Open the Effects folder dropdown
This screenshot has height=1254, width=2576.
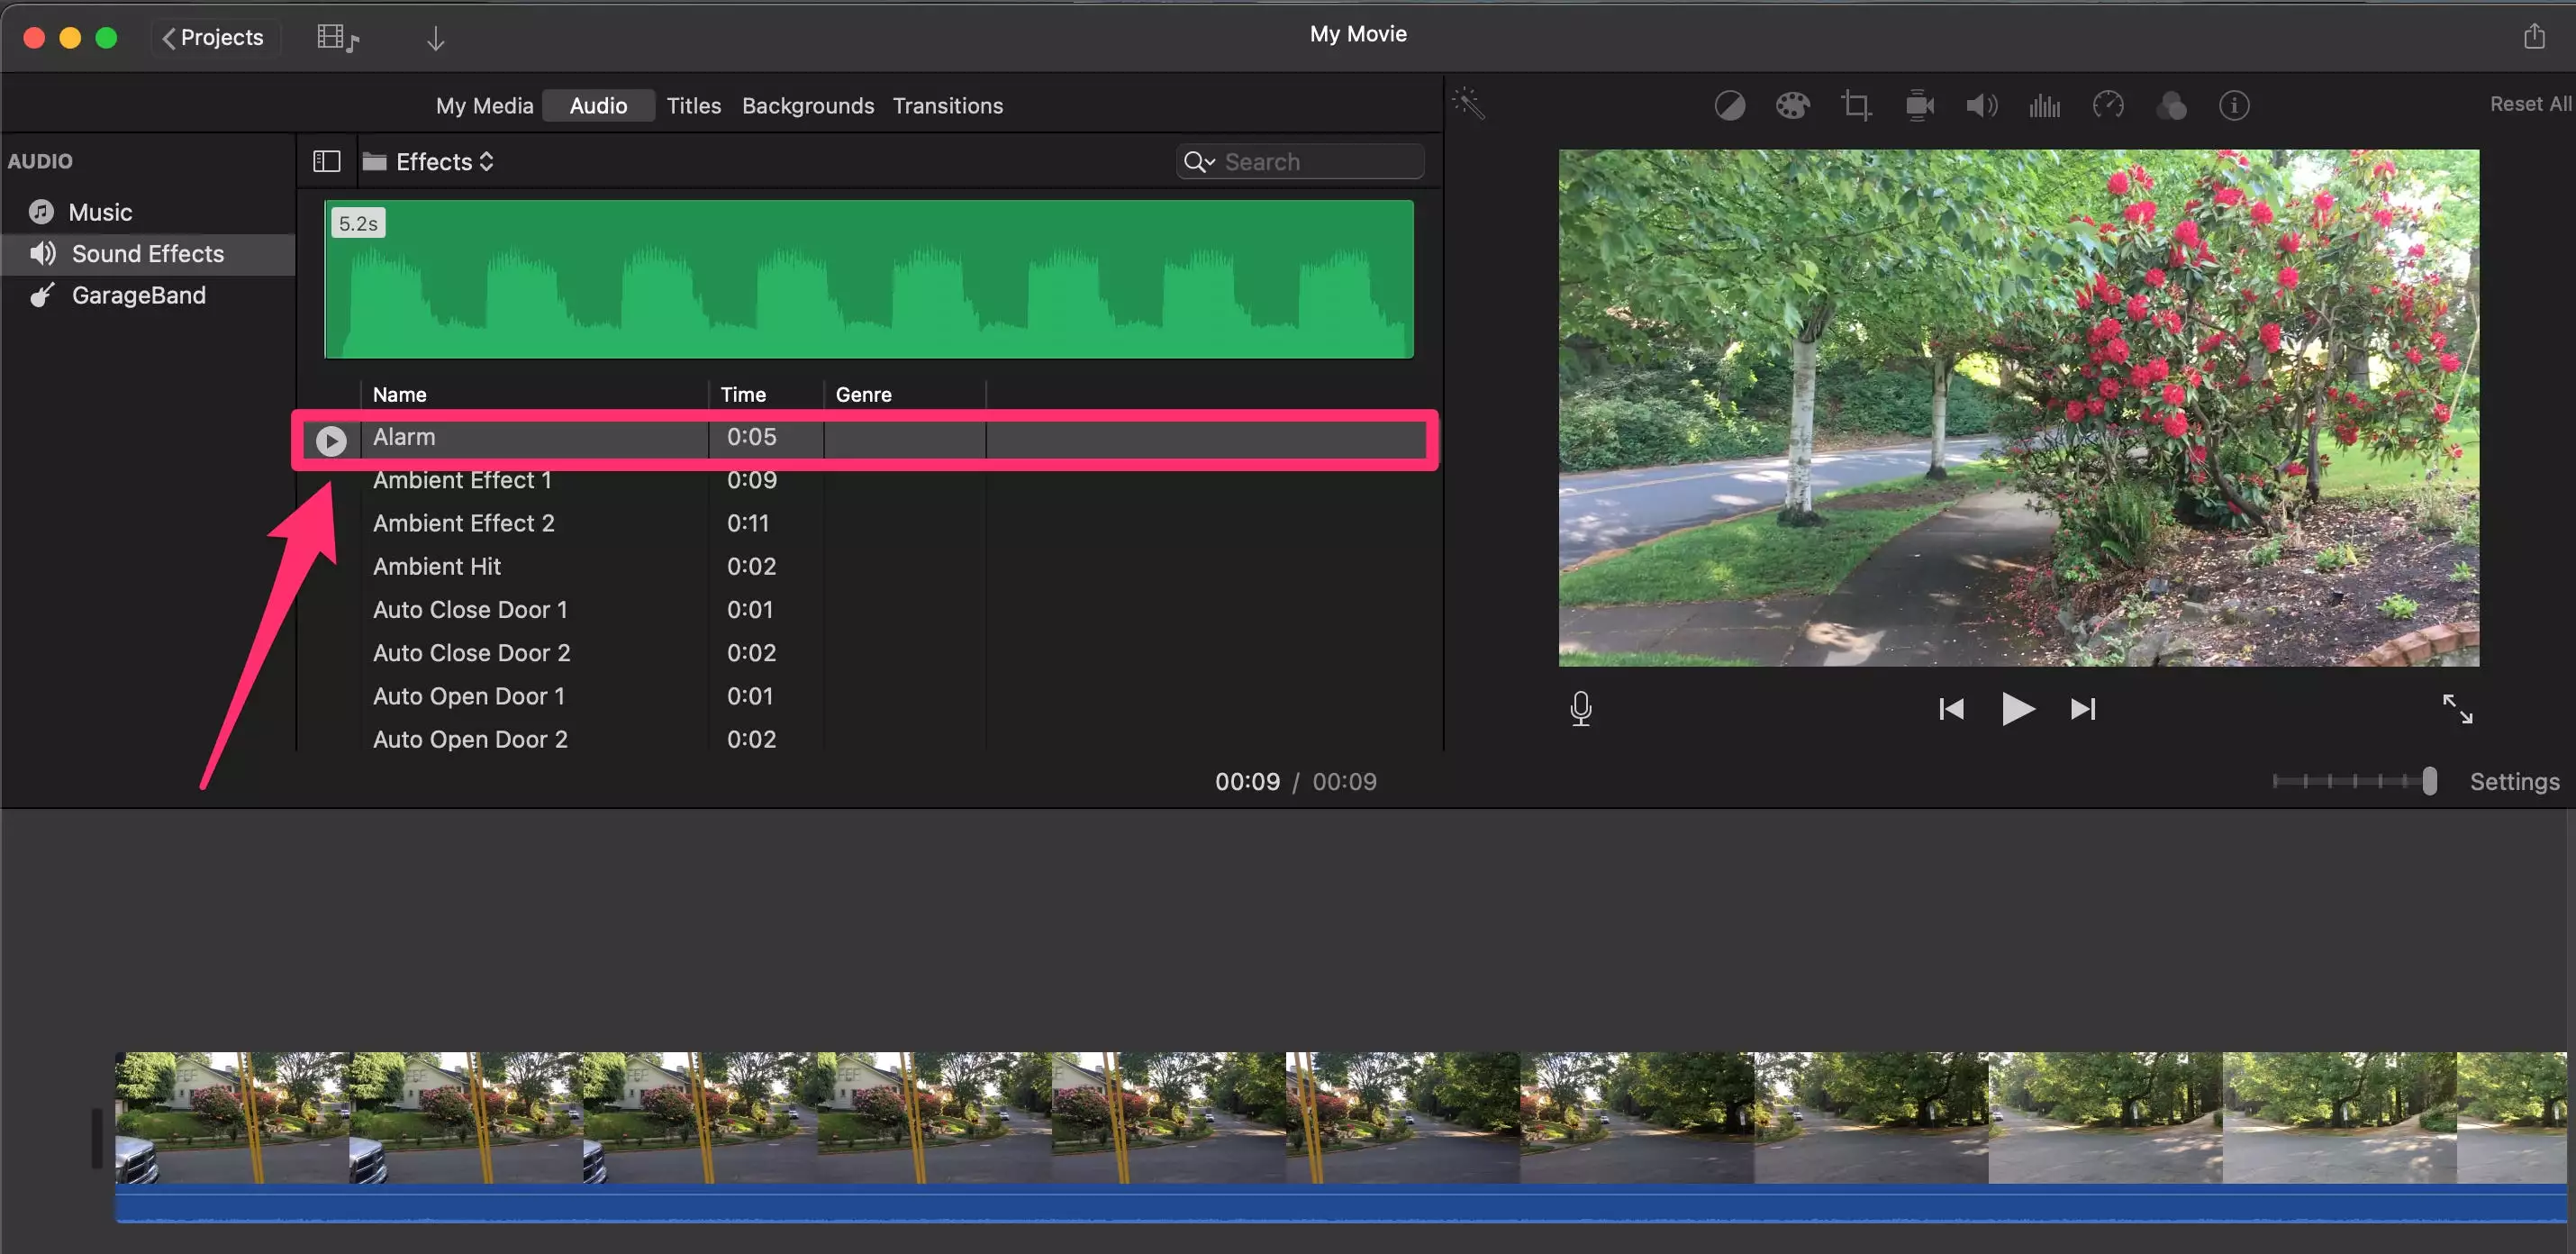click(x=443, y=161)
